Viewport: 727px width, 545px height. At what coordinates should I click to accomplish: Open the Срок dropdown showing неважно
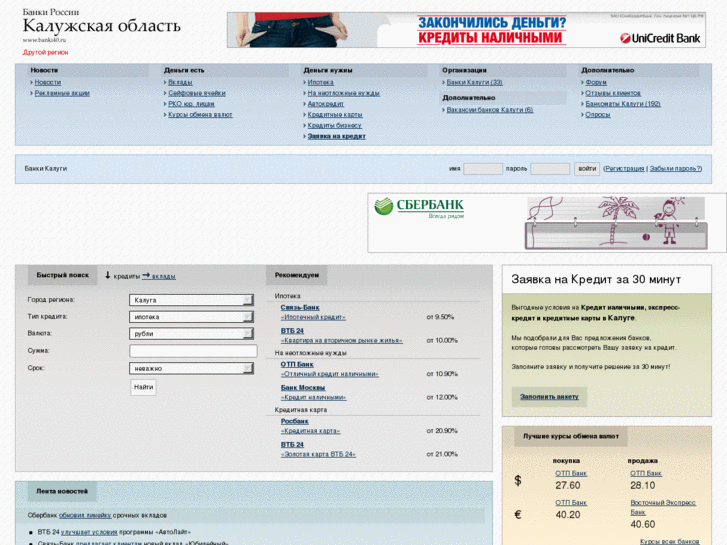point(191,368)
